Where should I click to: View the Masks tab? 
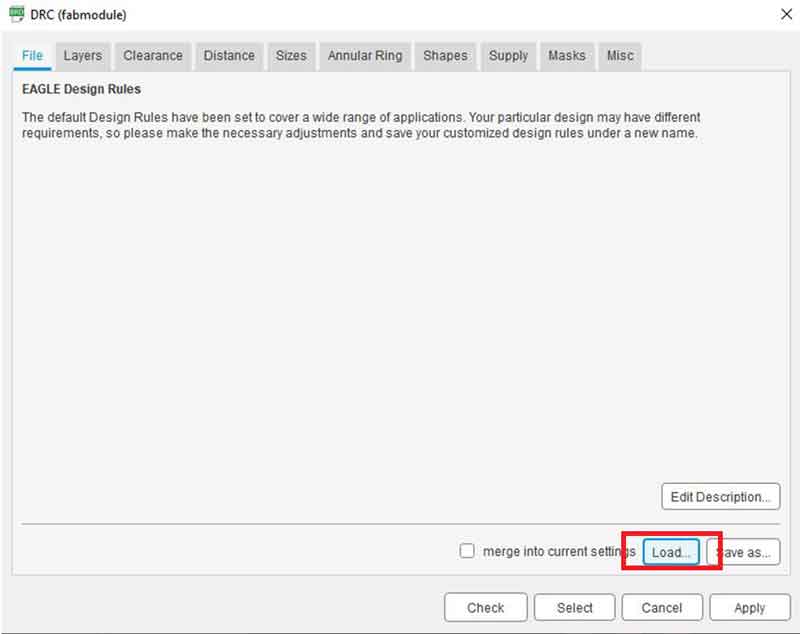(566, 56)
